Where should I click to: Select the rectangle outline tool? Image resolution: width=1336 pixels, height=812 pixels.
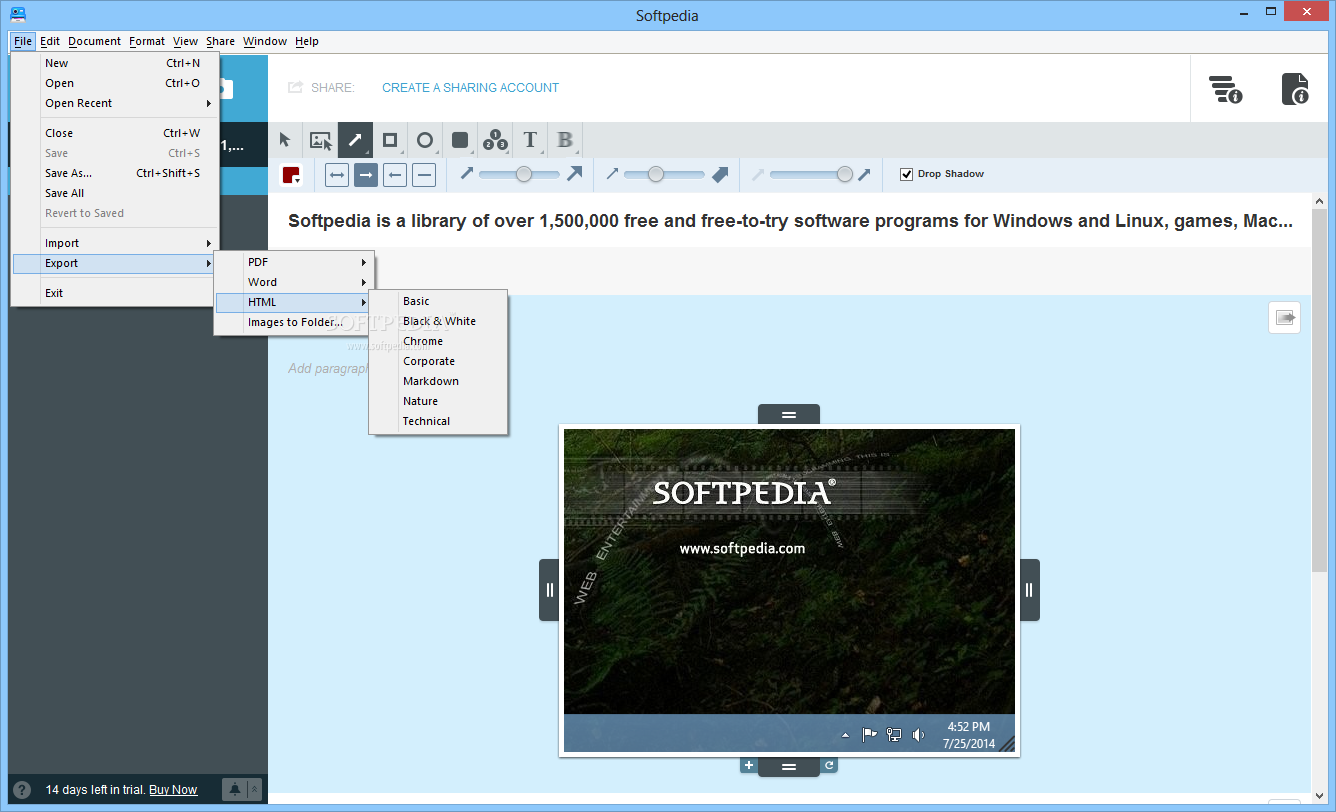coord(390,140)
